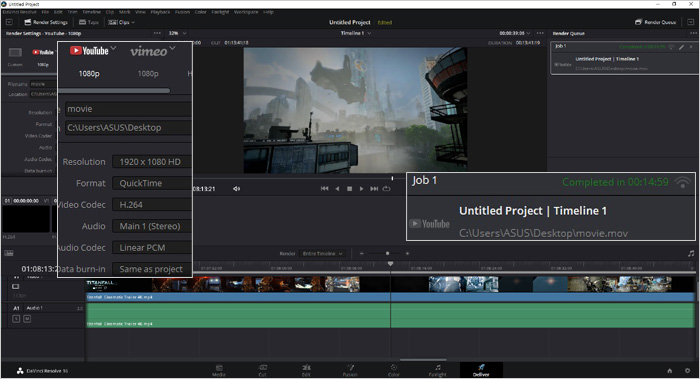700x379 pixels.
Task: Open viewer options three-dot menu
Action: tap(540, 33)
